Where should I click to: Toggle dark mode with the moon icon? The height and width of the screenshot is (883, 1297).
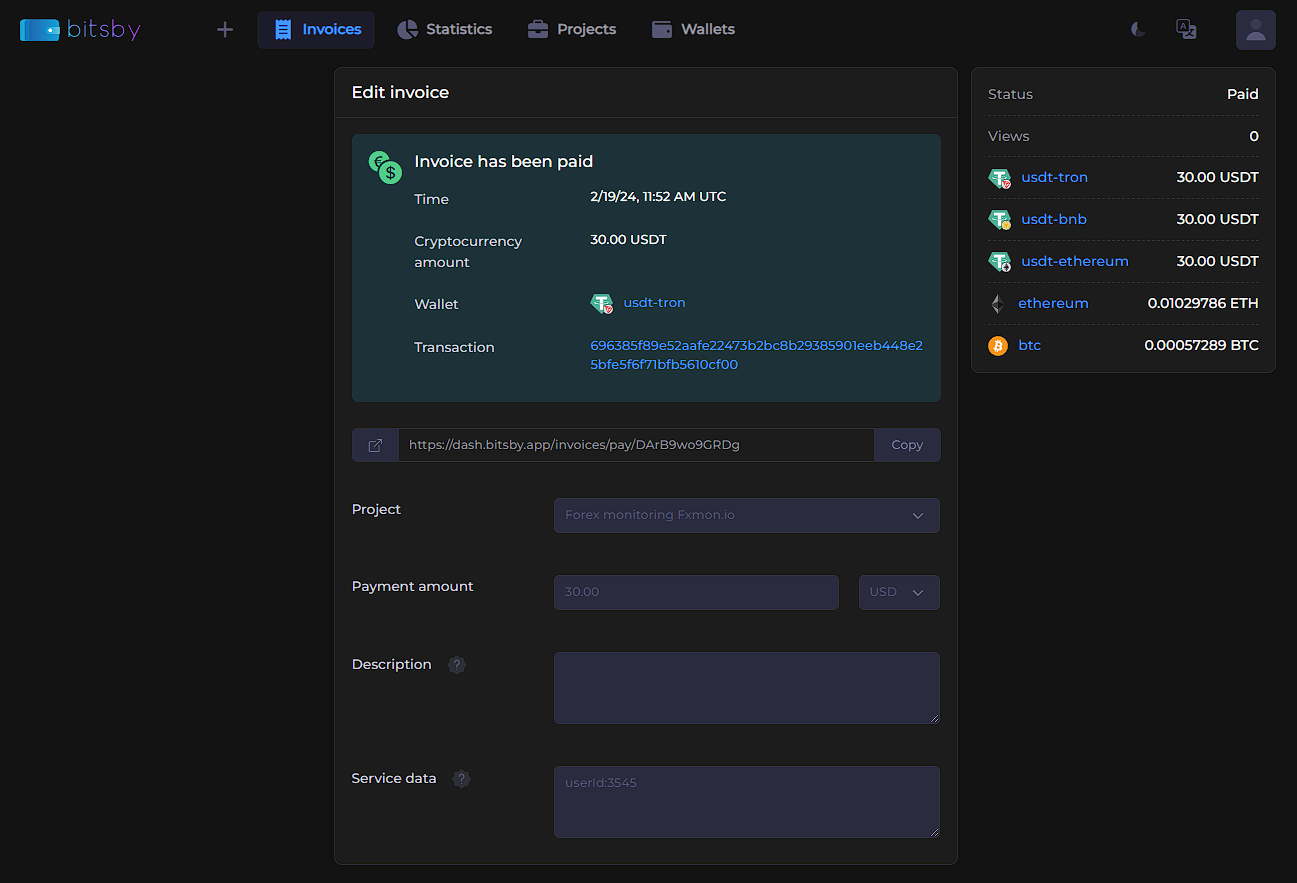tap(1138, 30)
